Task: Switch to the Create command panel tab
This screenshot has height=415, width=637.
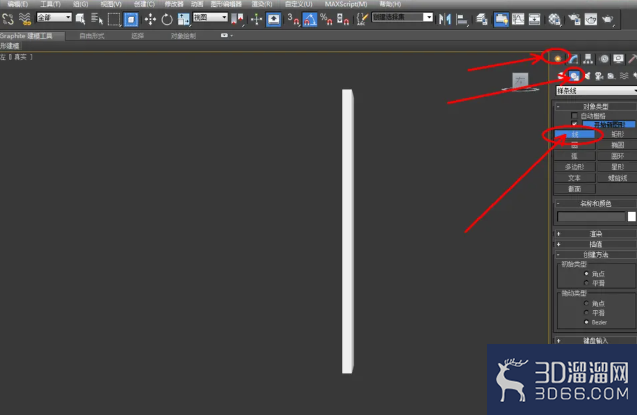Action: tap(557, 58)
